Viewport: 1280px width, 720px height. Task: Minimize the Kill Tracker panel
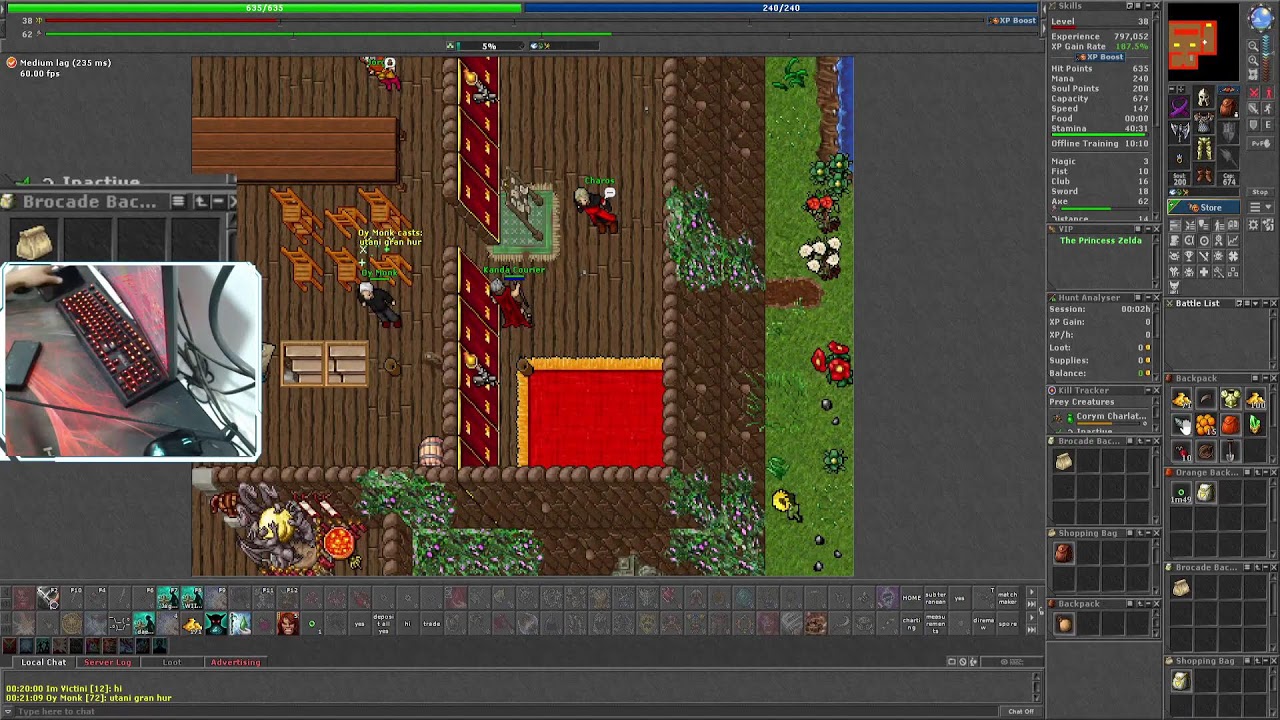(x=1148, y=390)
